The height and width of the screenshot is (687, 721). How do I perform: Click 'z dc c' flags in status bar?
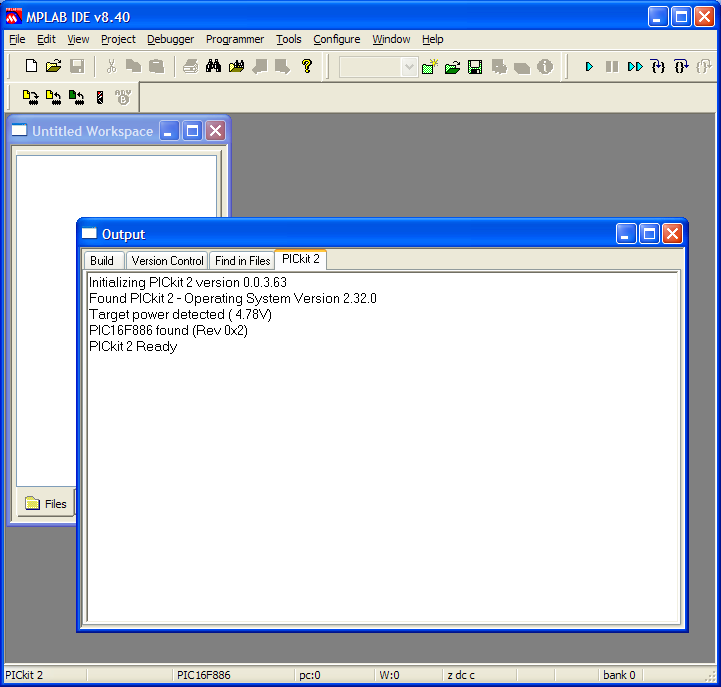[x=461, y=675]
